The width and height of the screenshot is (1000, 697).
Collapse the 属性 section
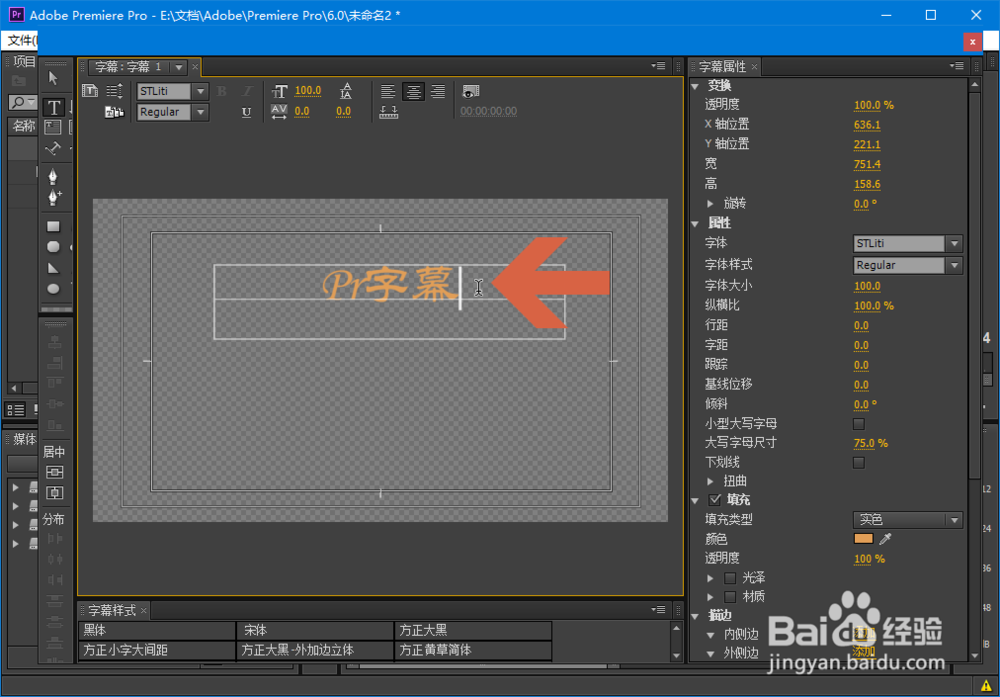[696, 223]
